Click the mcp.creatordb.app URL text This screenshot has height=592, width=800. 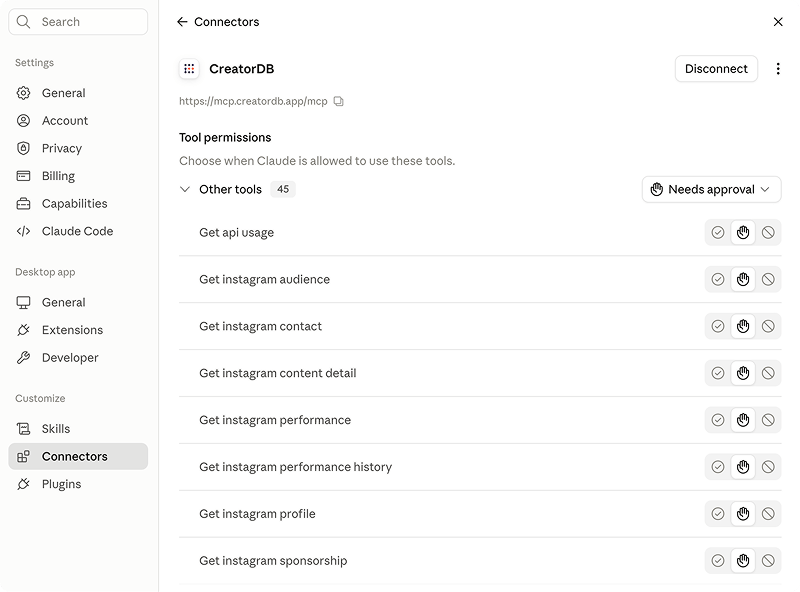pos(253,101)
